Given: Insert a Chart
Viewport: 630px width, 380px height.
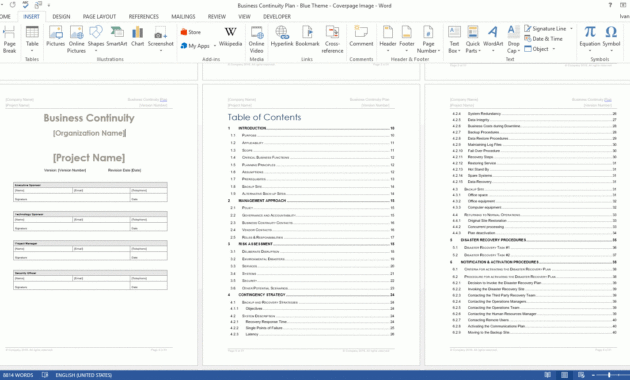Looking at the screenshot, I should pyautogui.click(x=137, y=36).
